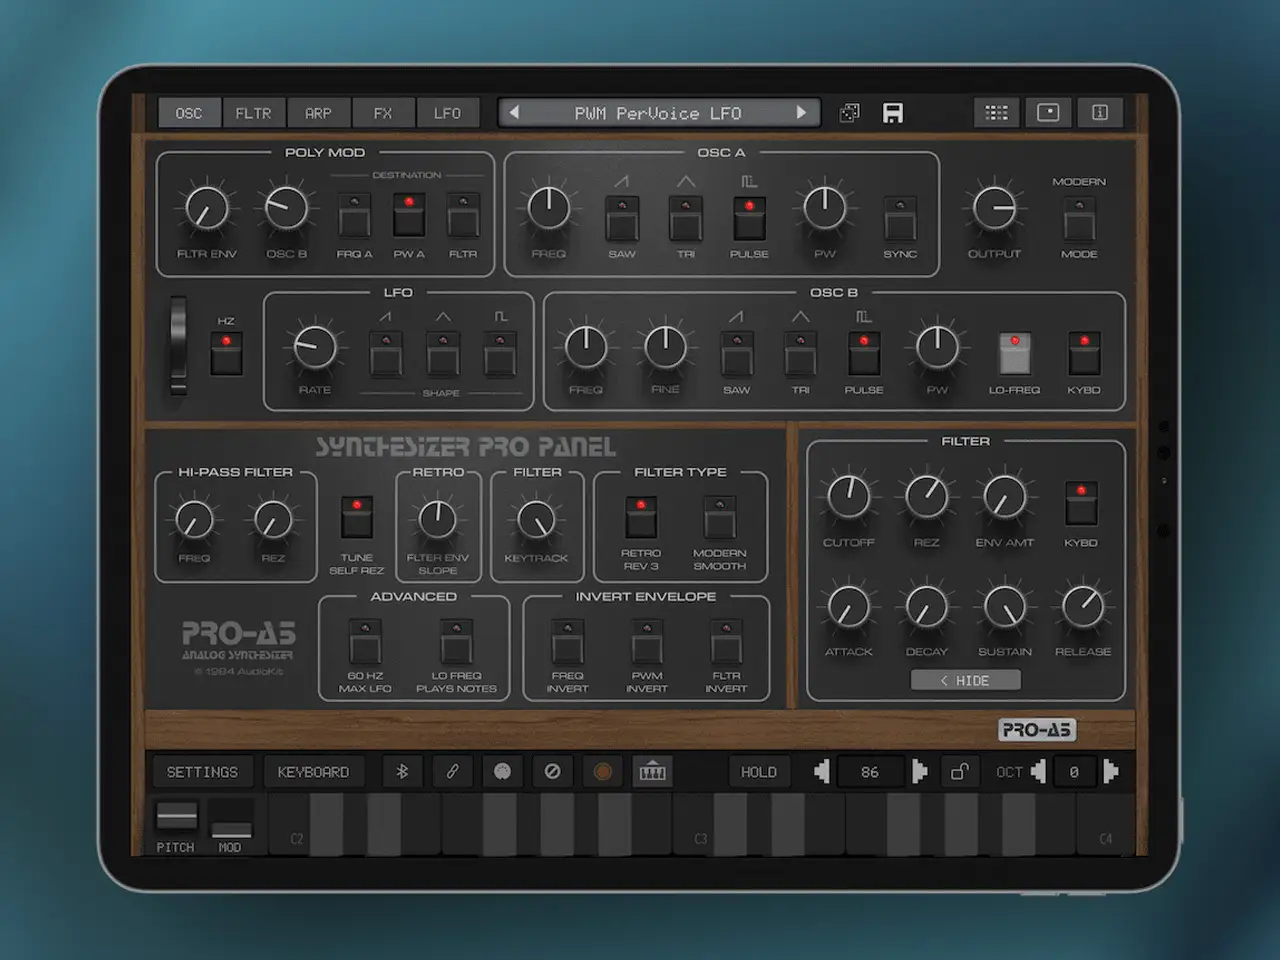1280x960 pixels.
Task: Toggle OSC A SYNC switch
Action: [x=900, y=218]
